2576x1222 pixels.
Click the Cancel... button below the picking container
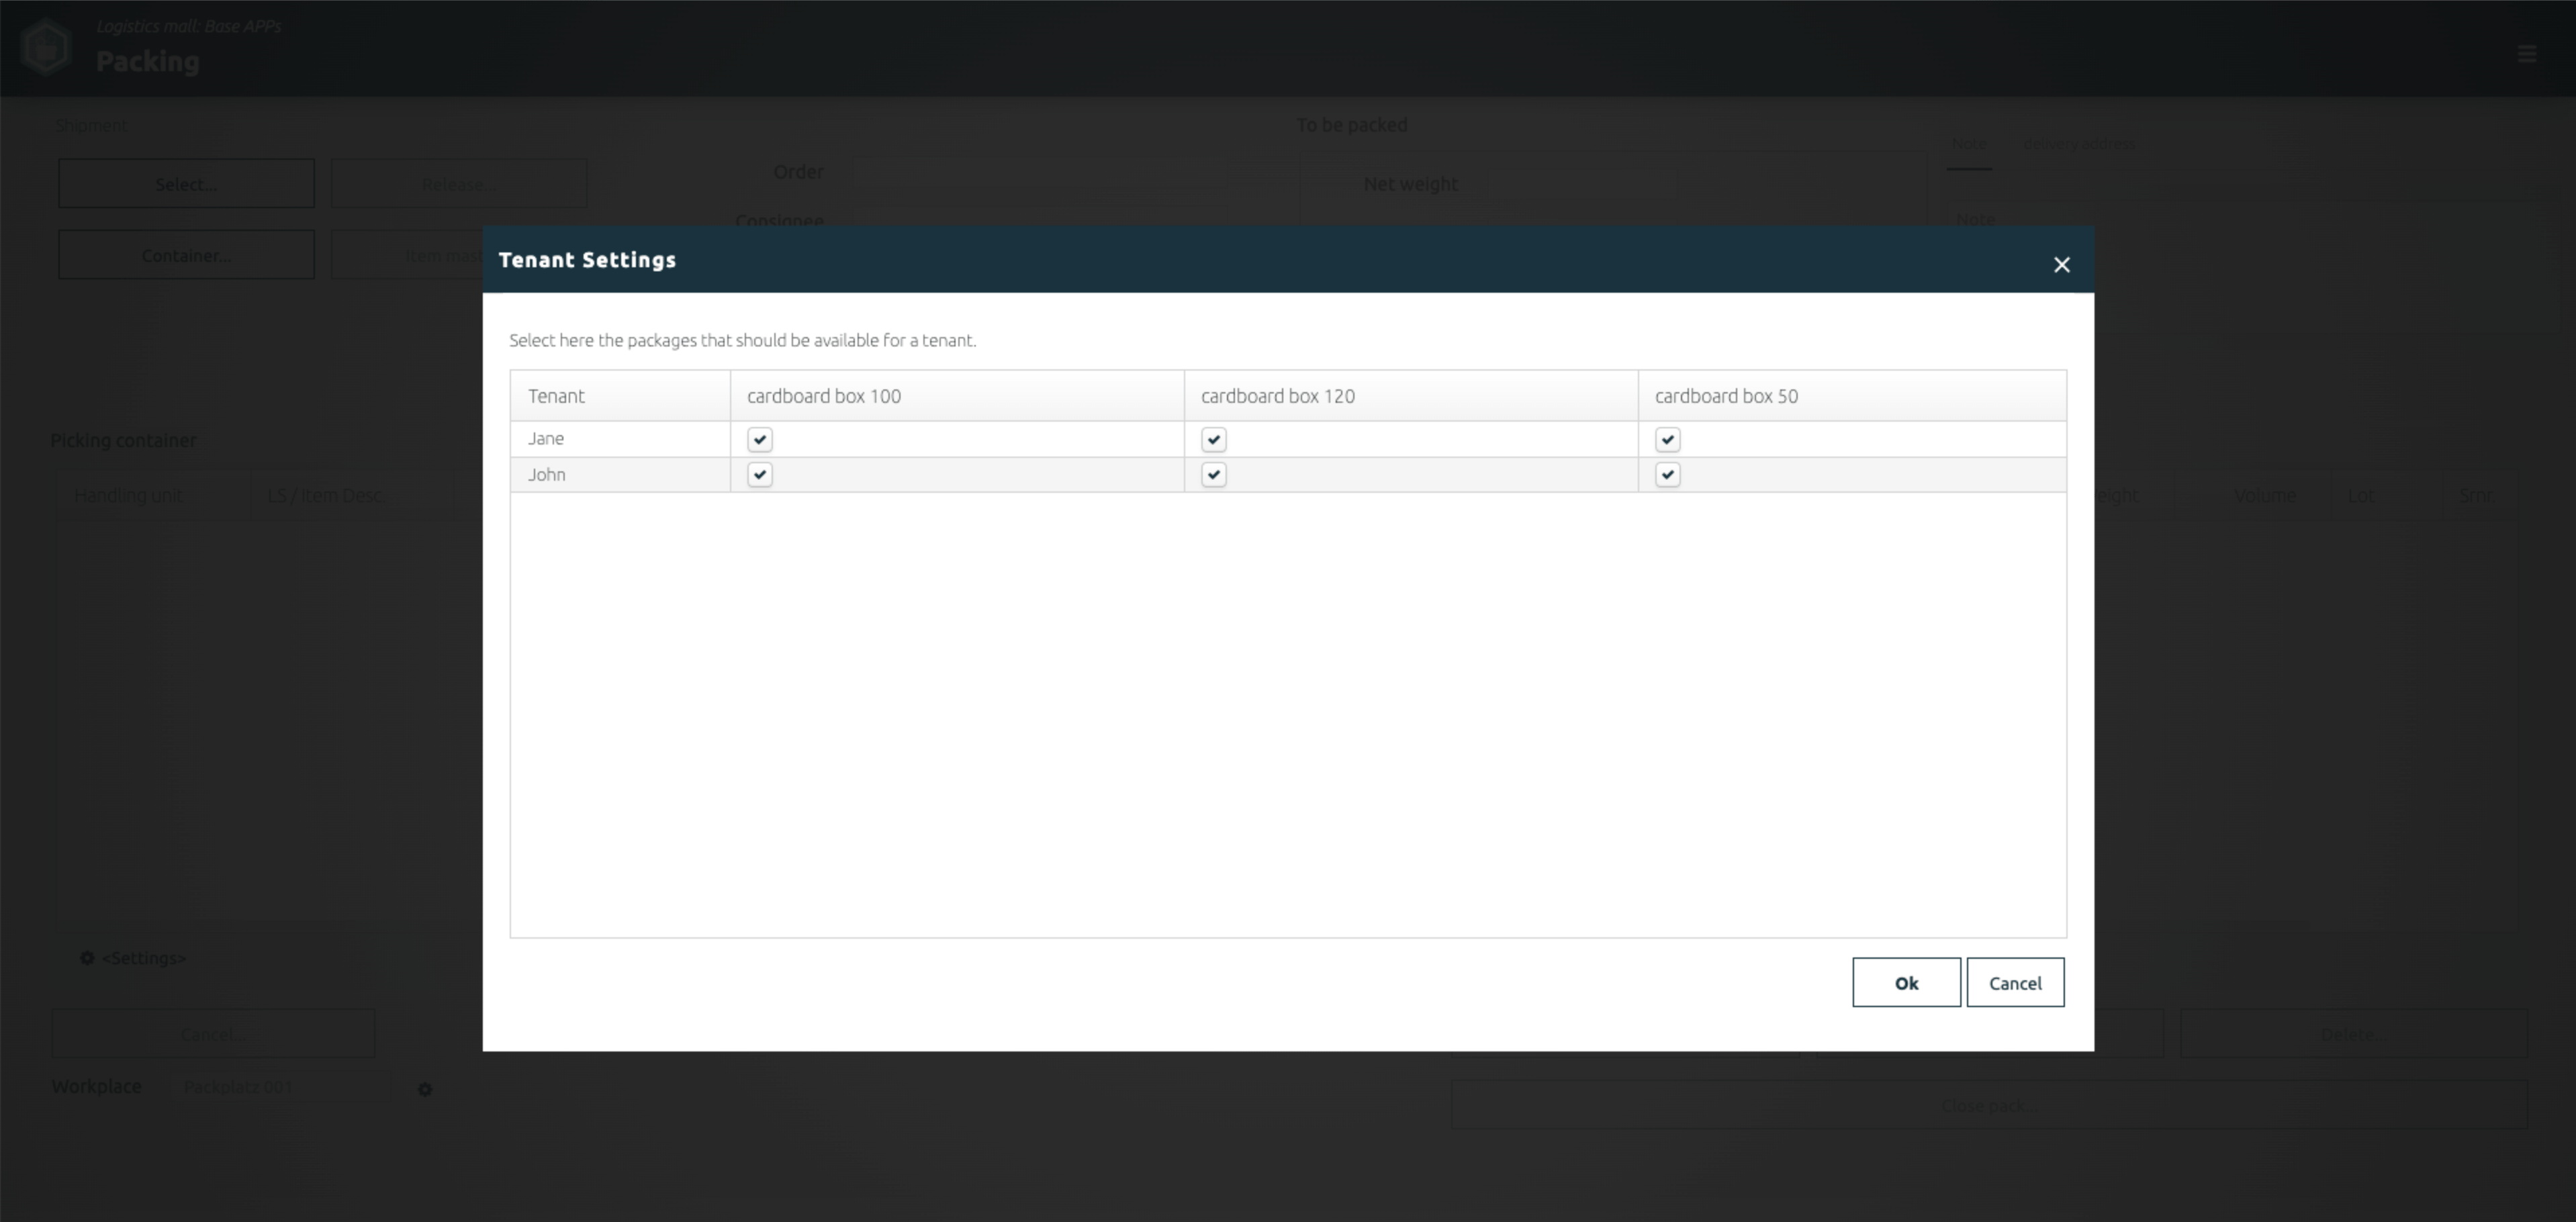tap(213, 1034)
